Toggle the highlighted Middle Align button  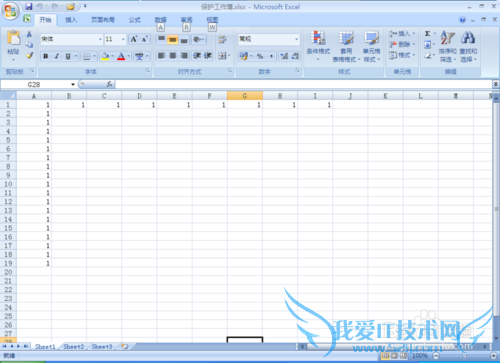pos(172,40)
